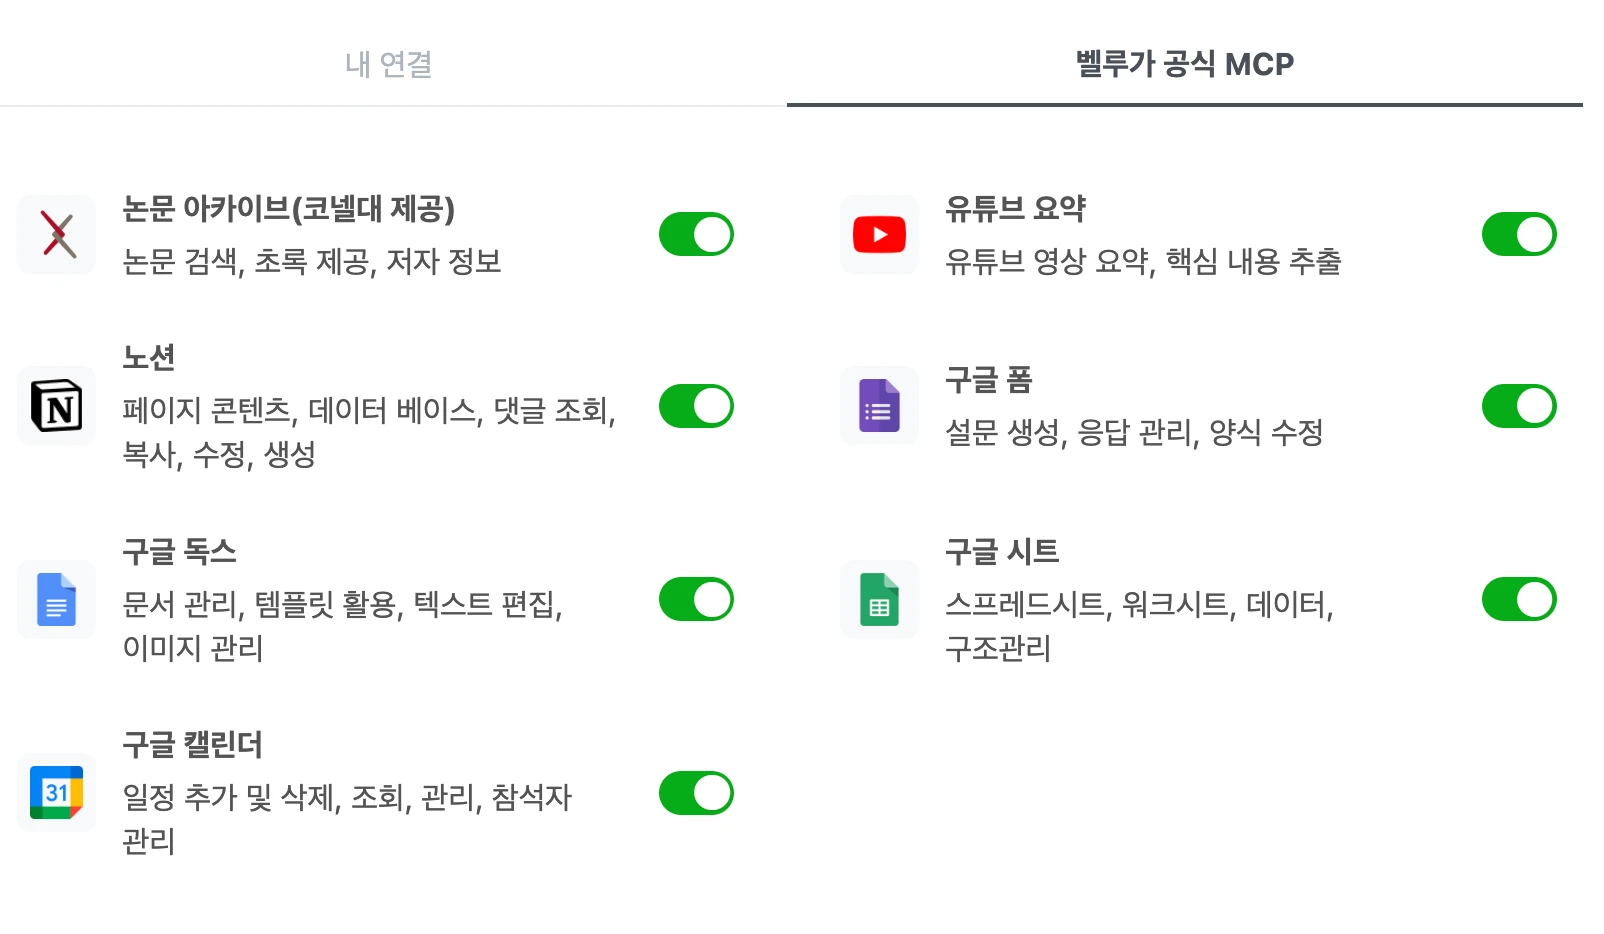Screen dimensions: 1604x934
Task: Disable the 논문 아카이브 toggle
Action: coord(696,235)
